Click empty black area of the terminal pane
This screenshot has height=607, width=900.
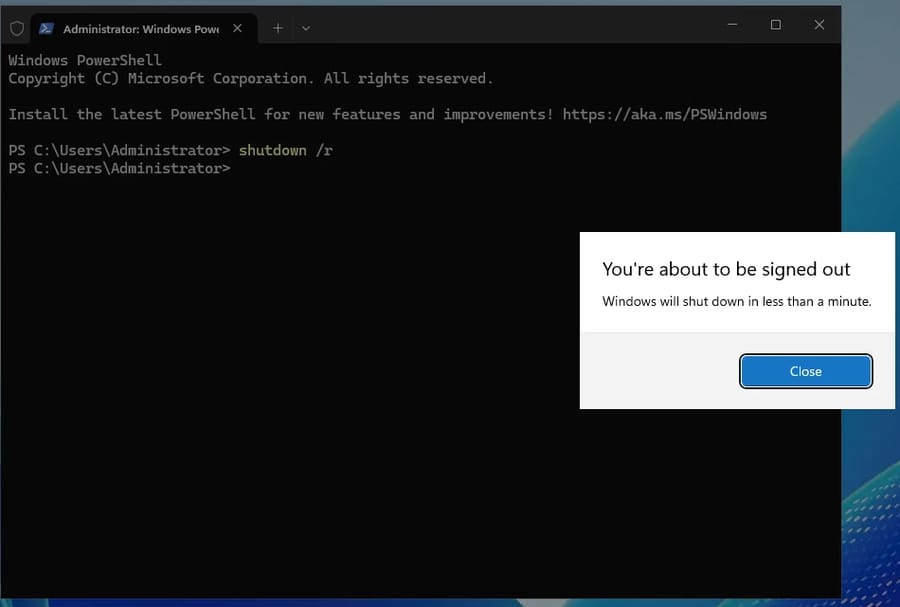(x=300, y=400)
